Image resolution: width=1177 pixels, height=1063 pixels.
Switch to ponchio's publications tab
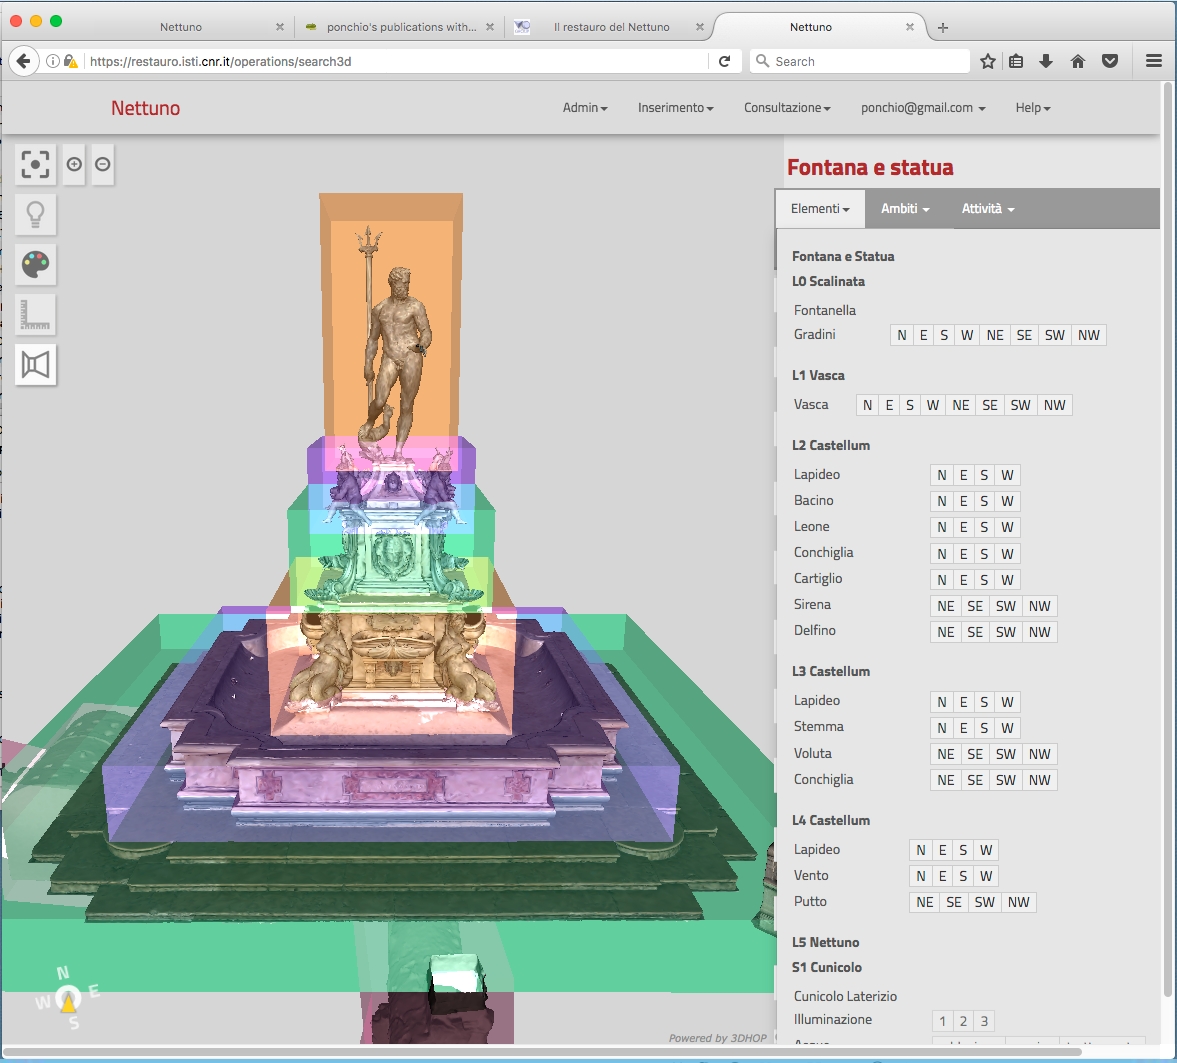coord(402,27)
